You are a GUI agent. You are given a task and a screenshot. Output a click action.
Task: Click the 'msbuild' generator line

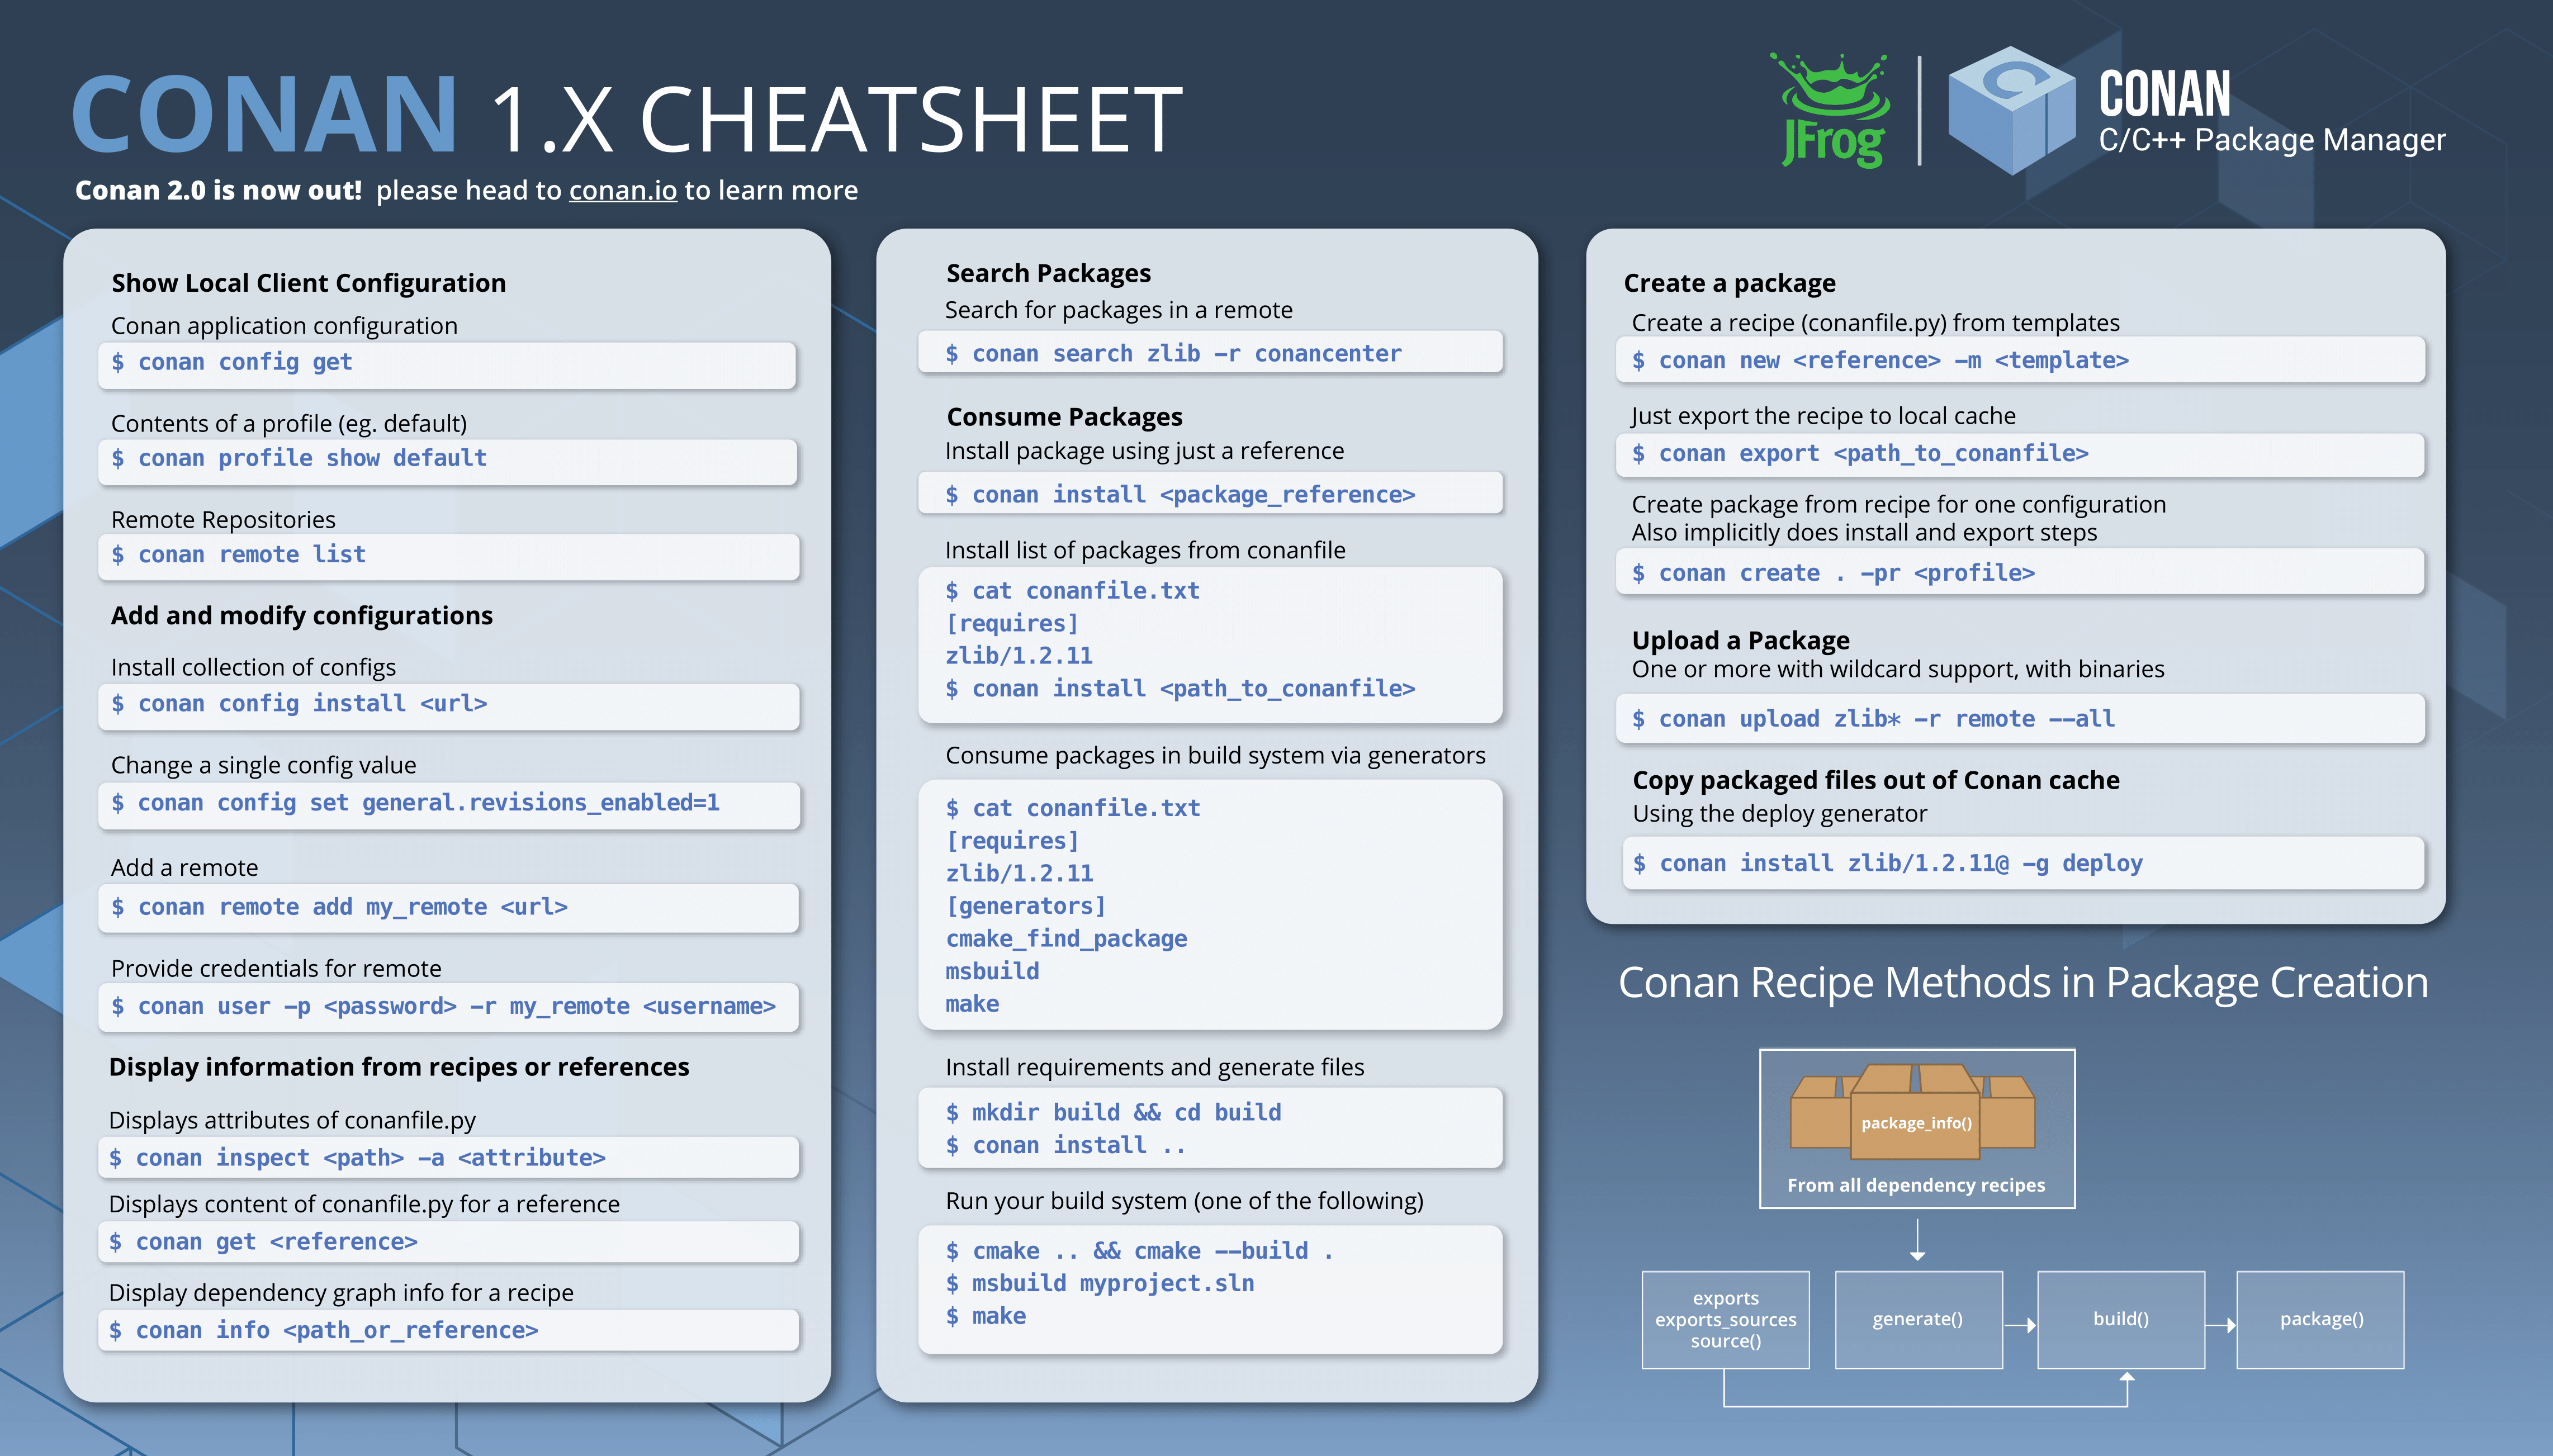click(x=992, y=971)
